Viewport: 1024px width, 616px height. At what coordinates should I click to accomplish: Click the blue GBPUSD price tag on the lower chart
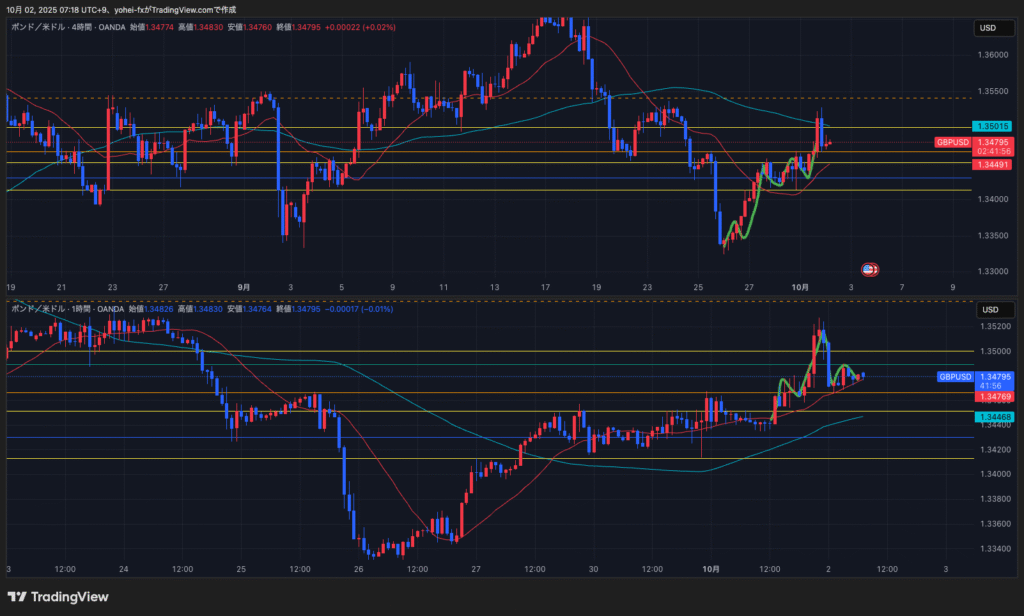click(x=954, y=377)
